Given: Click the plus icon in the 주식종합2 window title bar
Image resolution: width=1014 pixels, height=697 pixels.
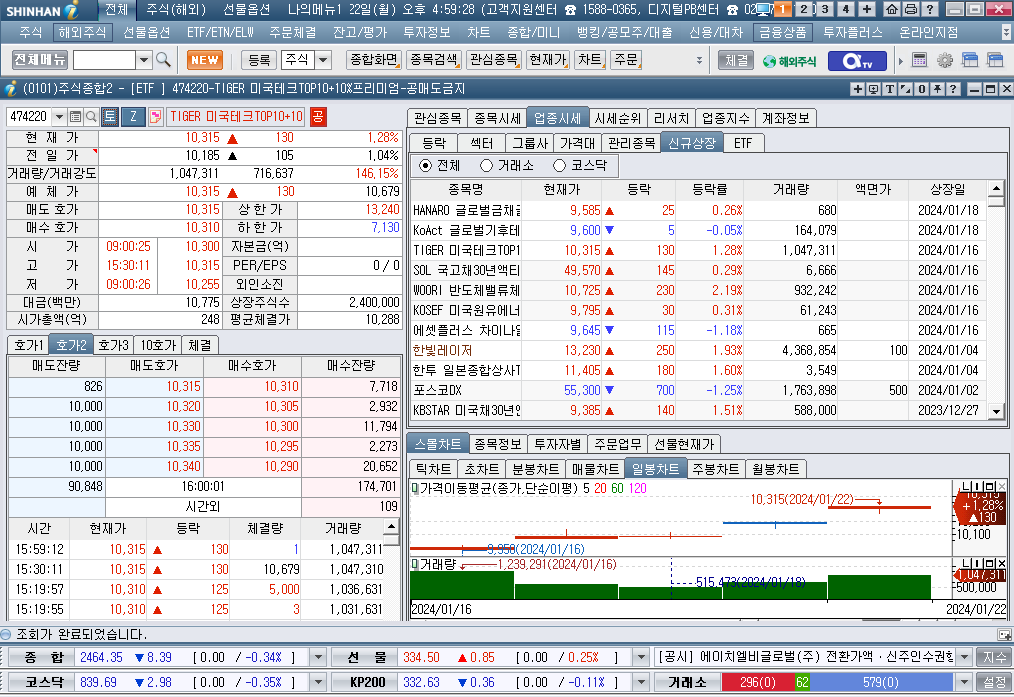Looking at the screenshot, I should [x=858, y=89].
